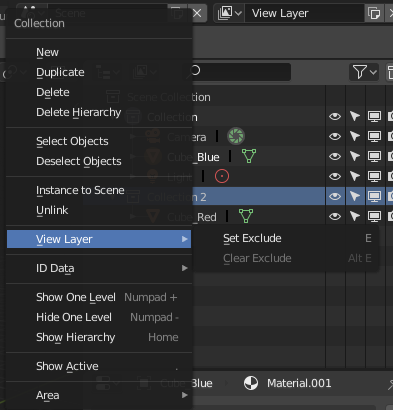Hide Cube_Red using its eye icon

[335, 216]
